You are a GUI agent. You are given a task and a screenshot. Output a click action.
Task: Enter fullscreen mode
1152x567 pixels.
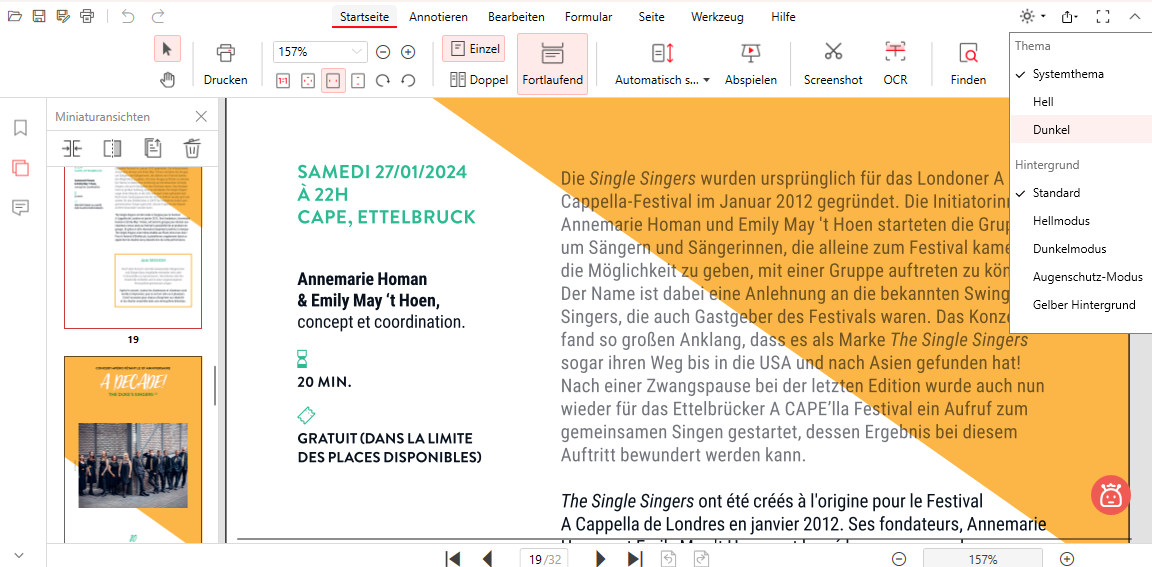(x=1102, y=16)
